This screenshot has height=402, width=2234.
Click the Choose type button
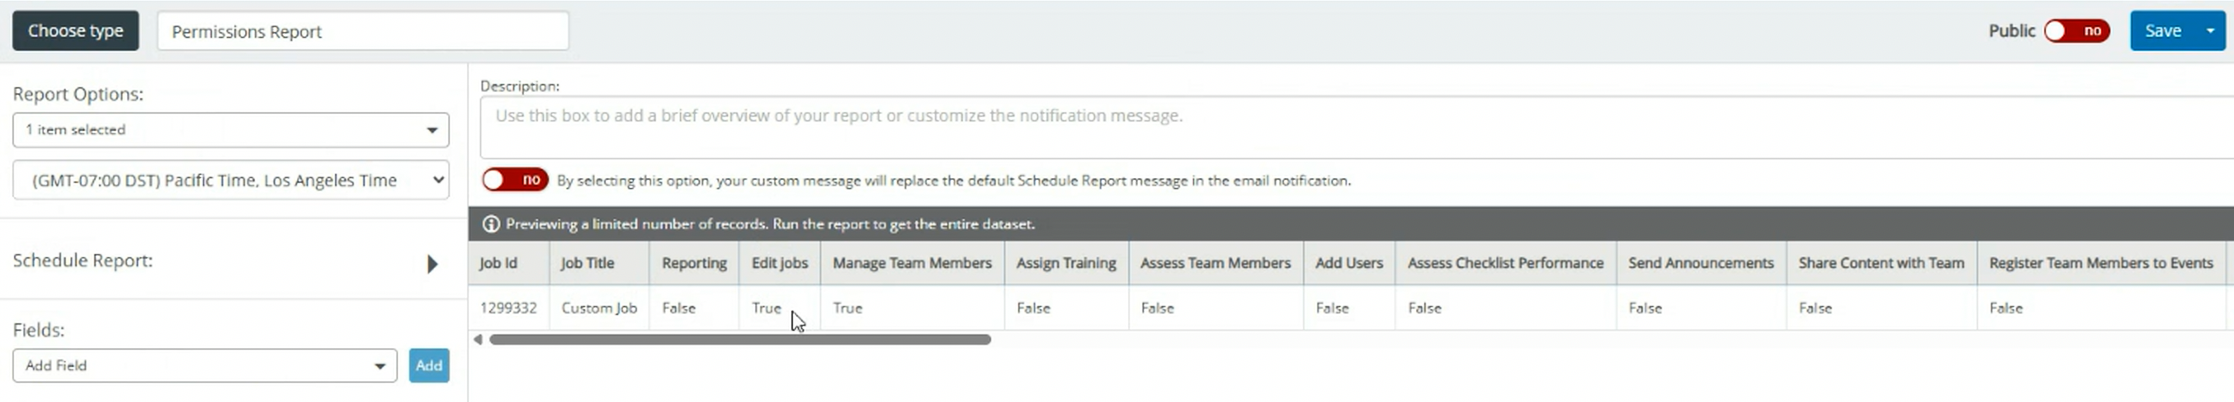[x=76, y=31]
